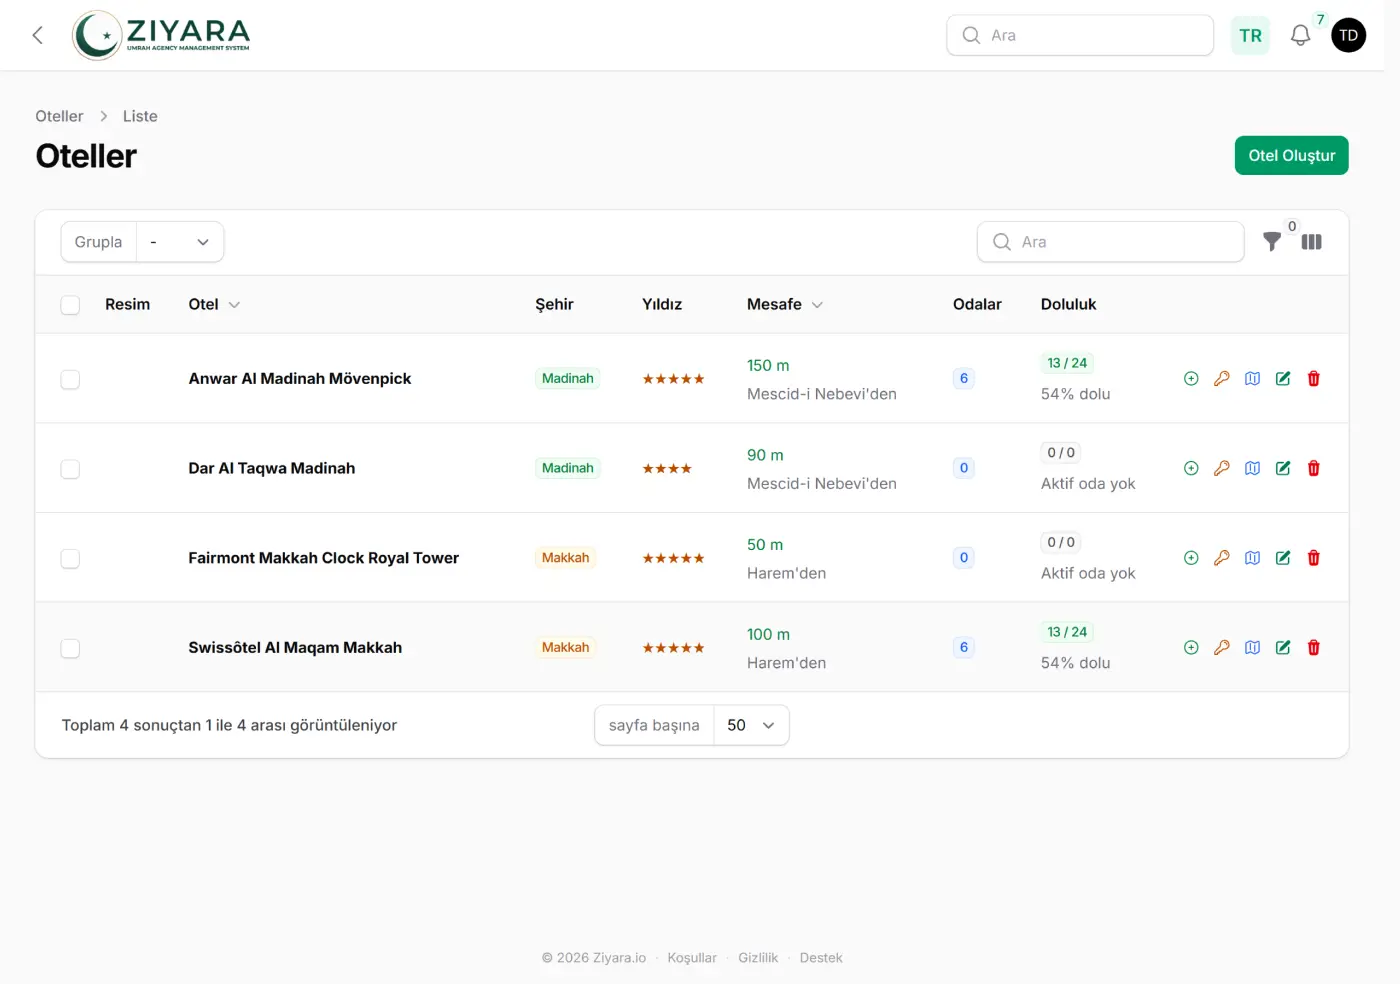The height and width of the screenshot is (984, 1400).
Task: Open the Swissôtel Al Maqam Makkah hotel name
Action: tap(295, 648)
